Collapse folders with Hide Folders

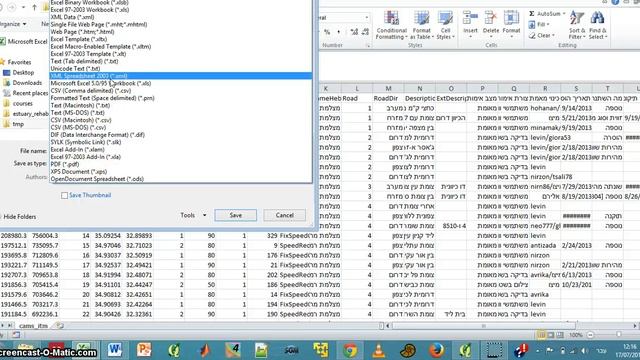pos(19,217)
